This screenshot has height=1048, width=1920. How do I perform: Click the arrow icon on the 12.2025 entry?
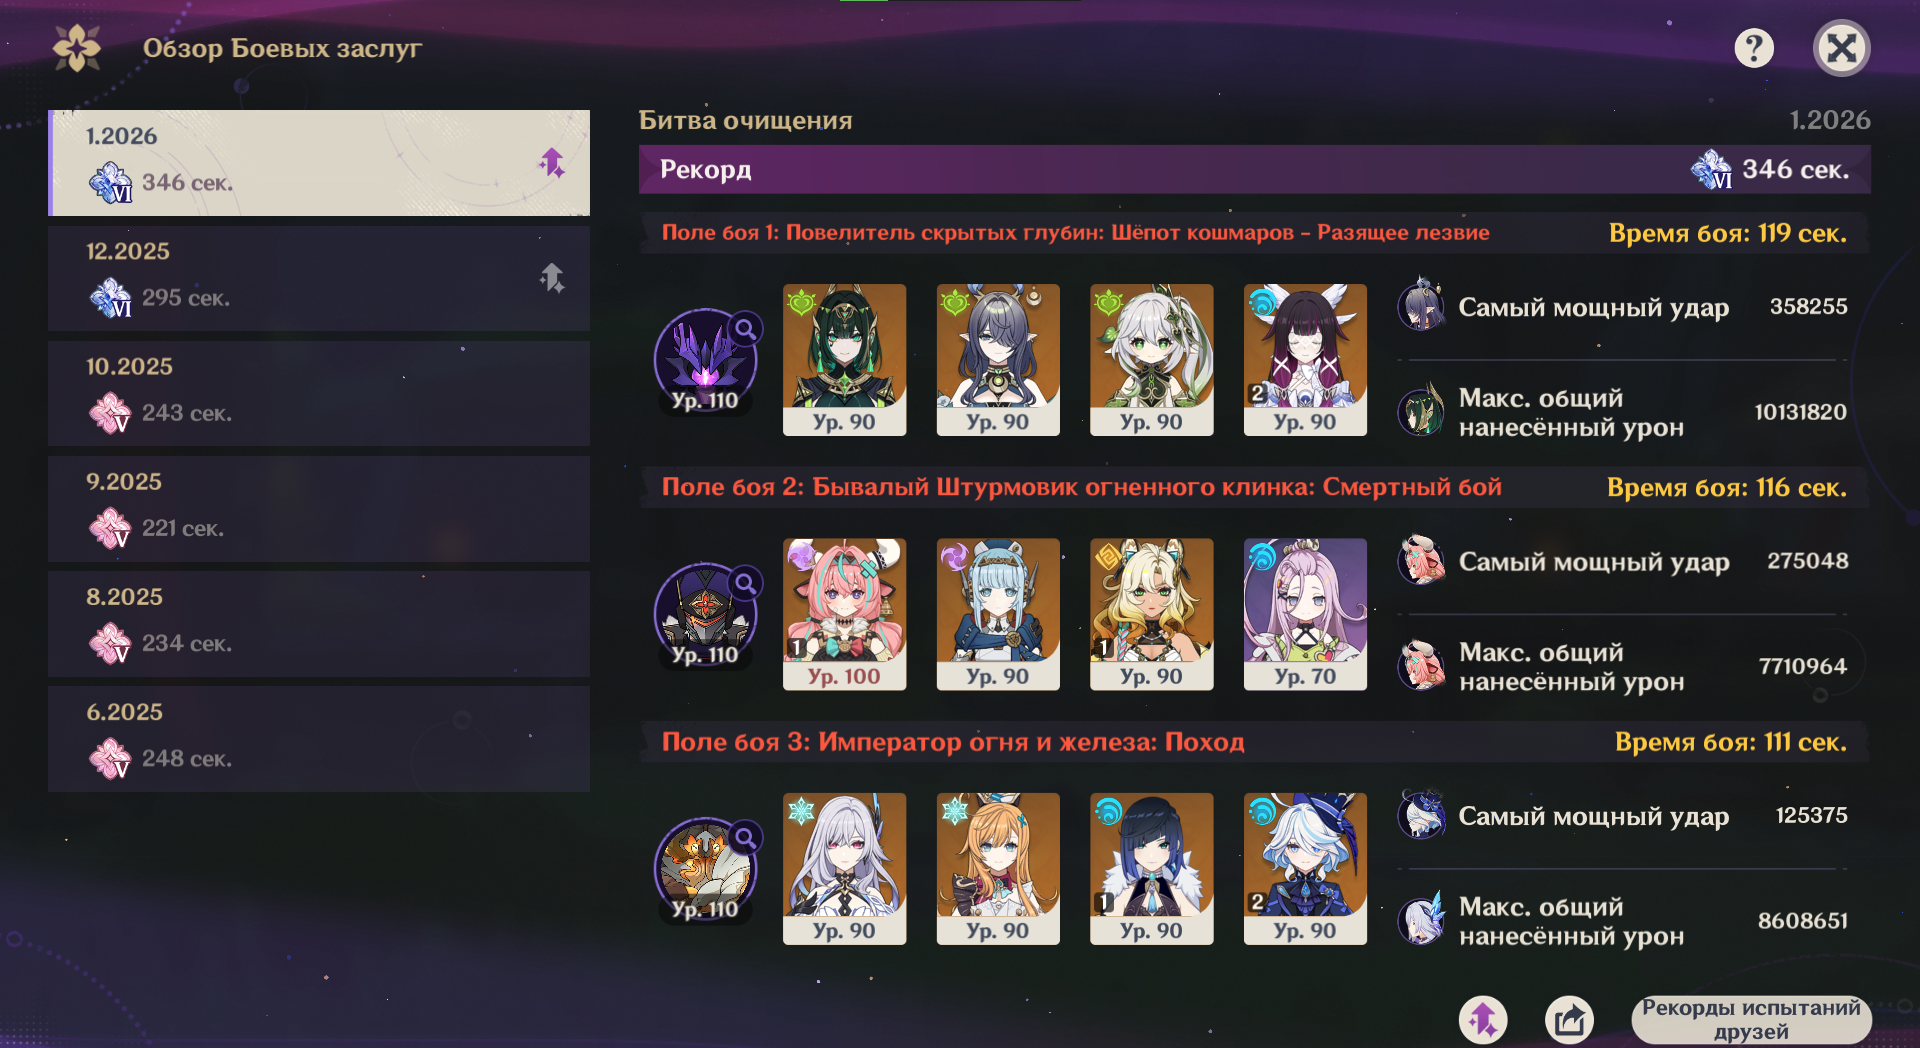[x=552, y=277]
